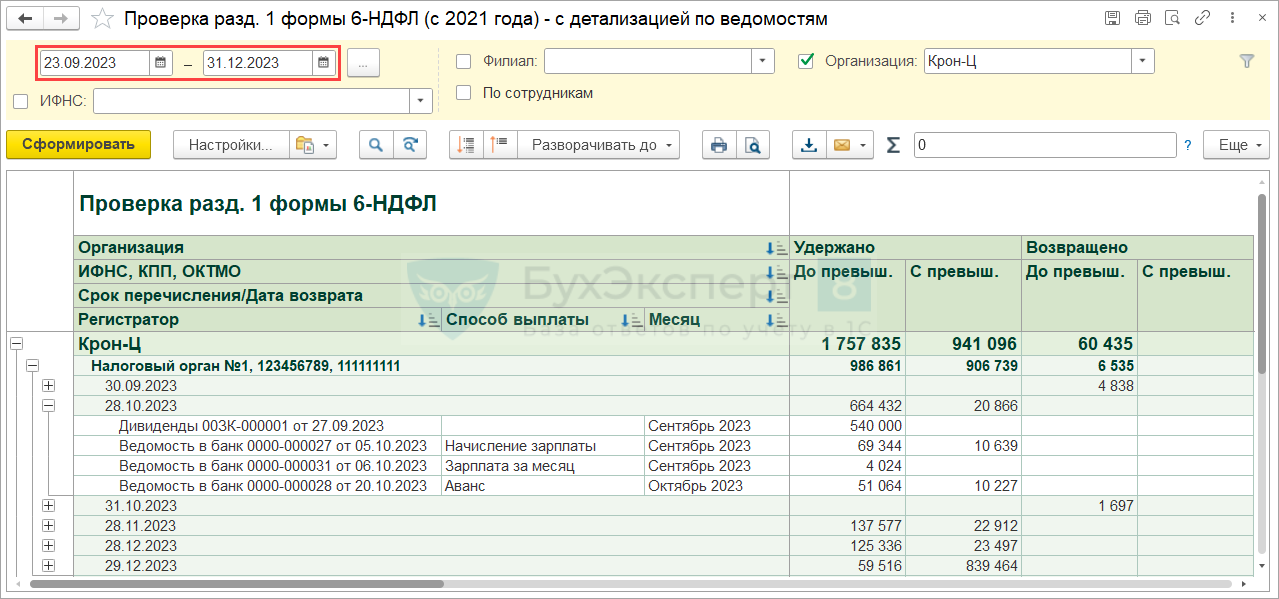This screenshot has height=599, width=1279.
Task: Open the Разворачивать до dropdown
Action: [598, 145]
